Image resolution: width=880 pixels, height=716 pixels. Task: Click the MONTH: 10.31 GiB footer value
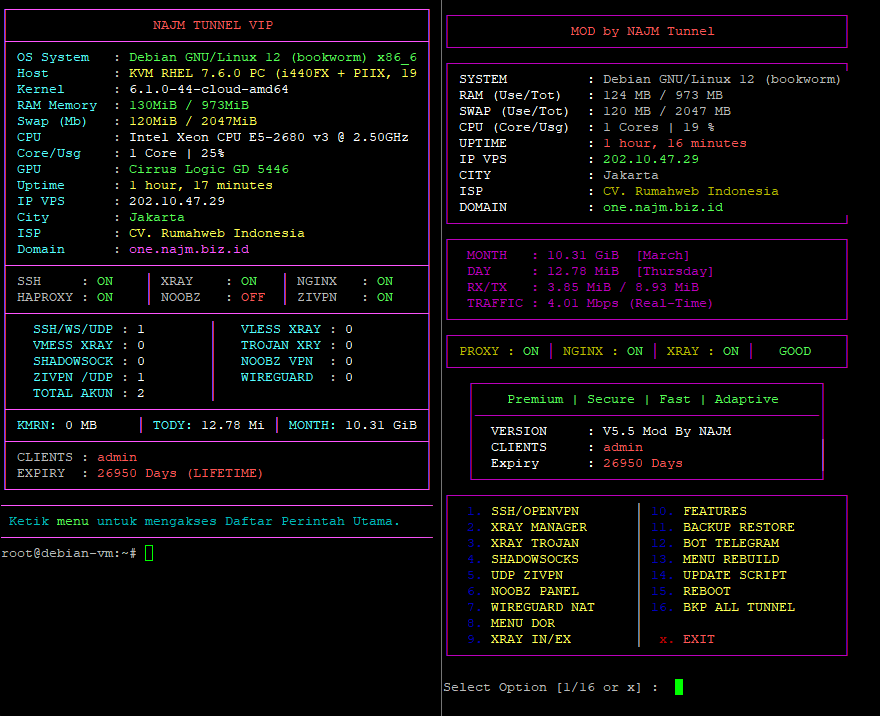tap(353, 425)
